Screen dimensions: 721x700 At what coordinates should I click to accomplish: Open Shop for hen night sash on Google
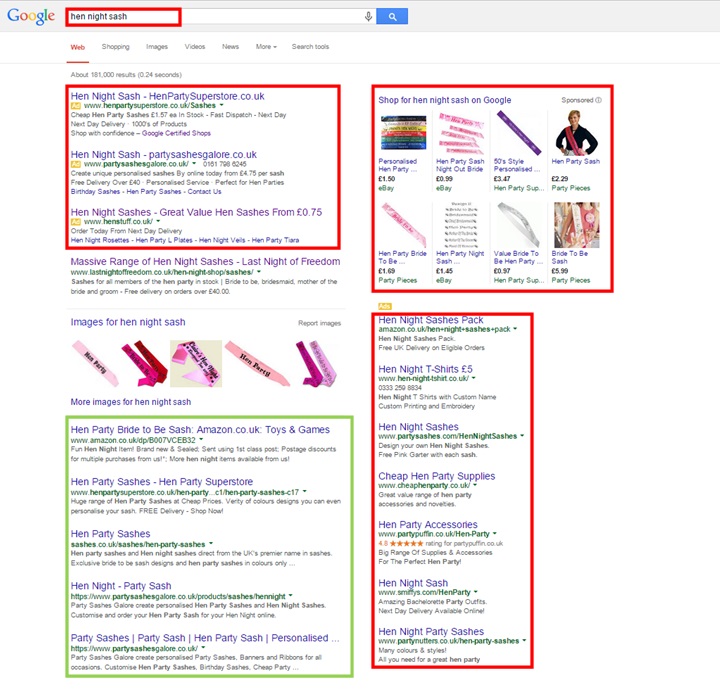[445, 100]
